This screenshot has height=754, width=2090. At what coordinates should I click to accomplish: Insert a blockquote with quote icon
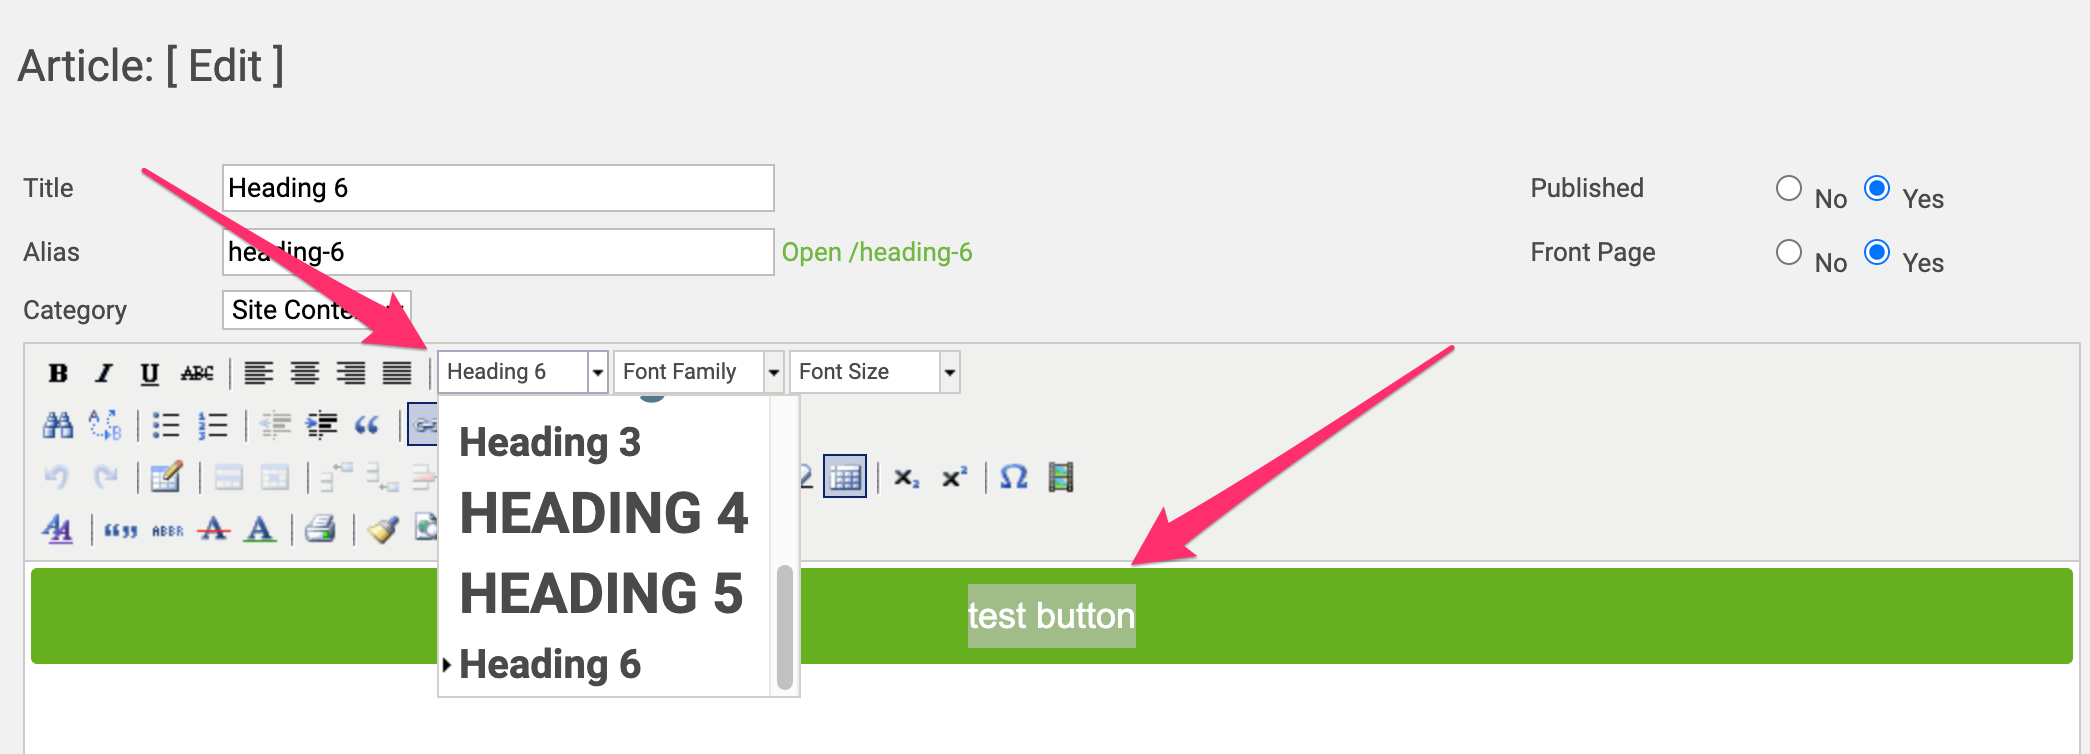(x=367, y=425)
